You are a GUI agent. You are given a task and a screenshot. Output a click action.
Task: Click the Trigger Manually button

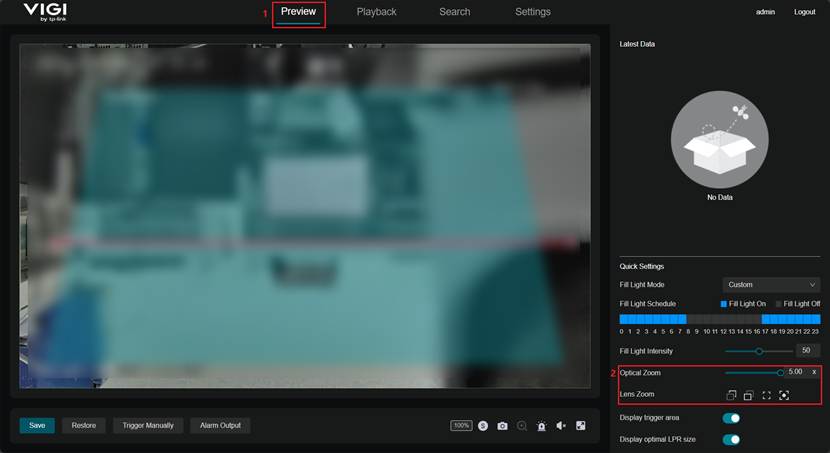pos(147,425)
